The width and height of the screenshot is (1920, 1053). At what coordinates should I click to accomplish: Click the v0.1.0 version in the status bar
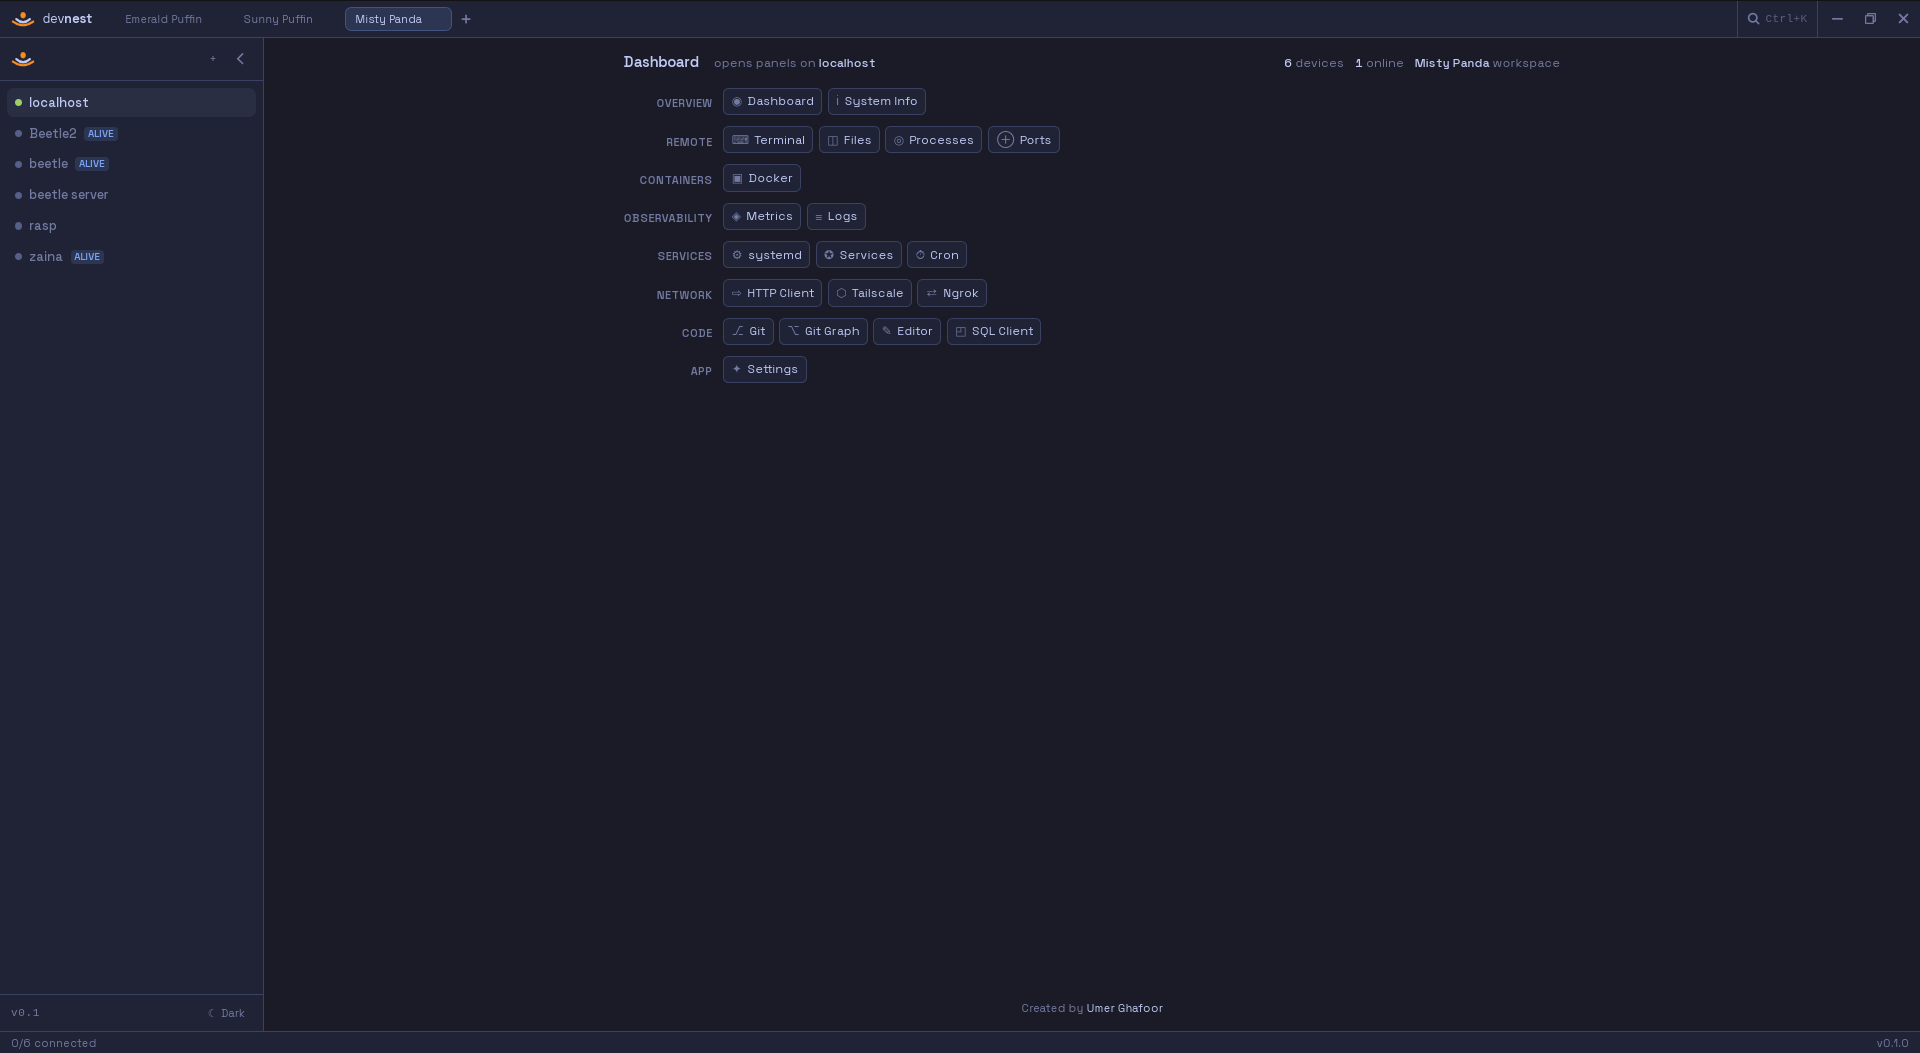pyautogui.click(x=1892, y=1043)
